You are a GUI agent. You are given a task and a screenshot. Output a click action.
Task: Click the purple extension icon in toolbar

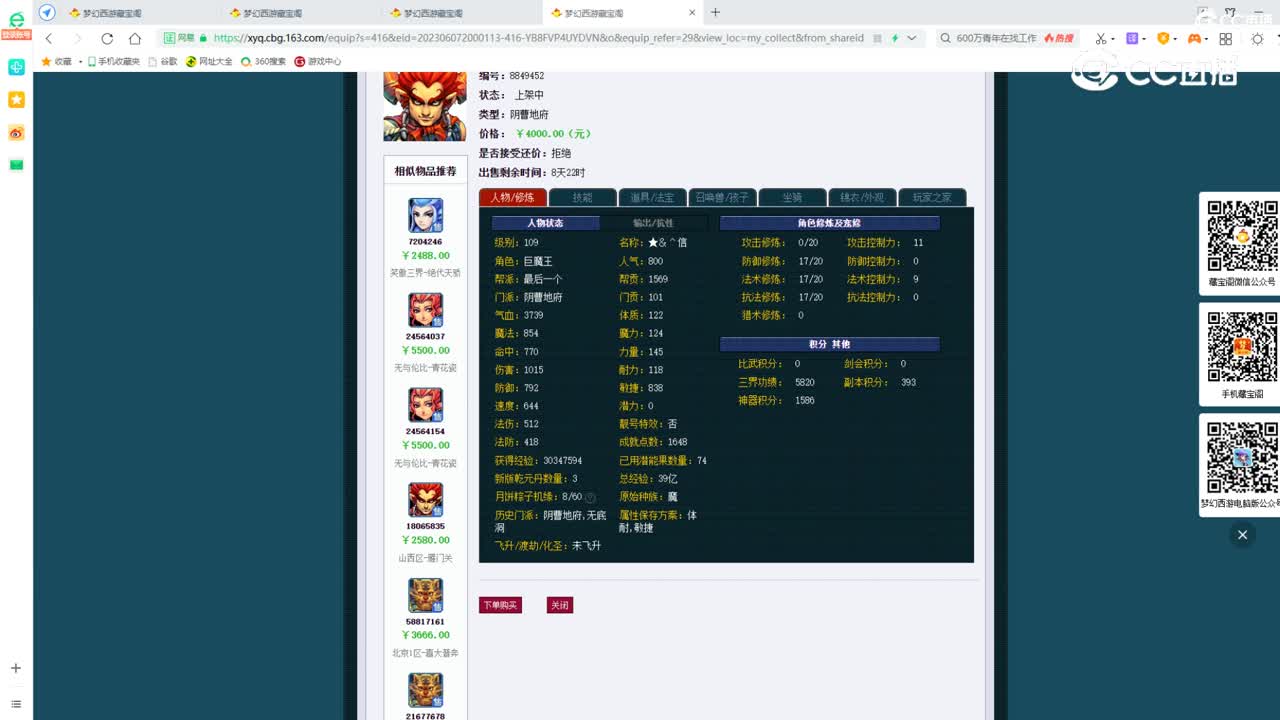1132,39
